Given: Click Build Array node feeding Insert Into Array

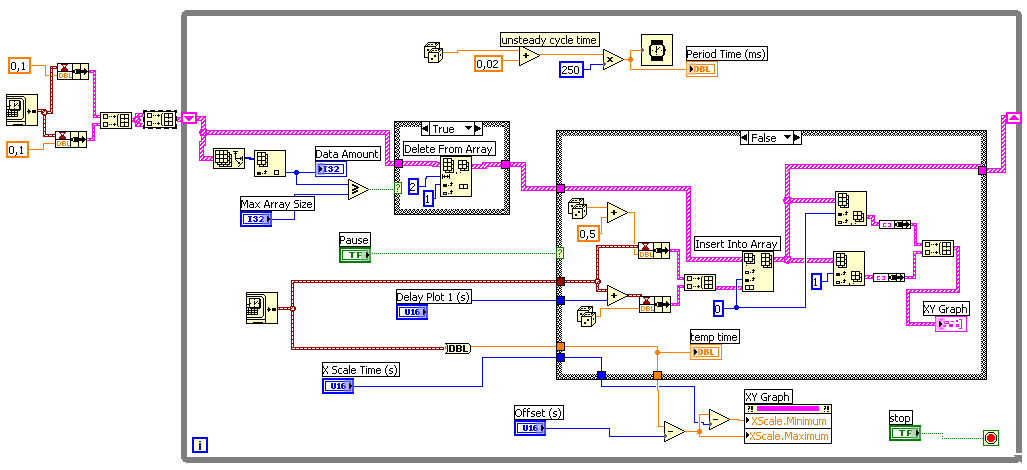Looking at the screenshot, I should click(x=700, y=282).
